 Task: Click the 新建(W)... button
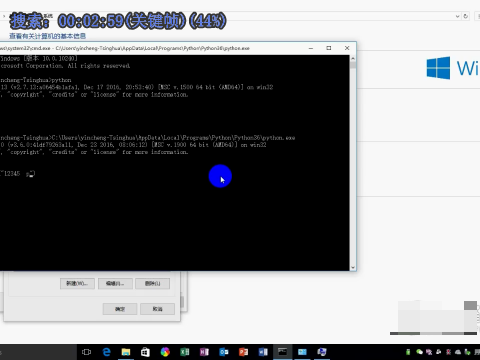point(77,283)
